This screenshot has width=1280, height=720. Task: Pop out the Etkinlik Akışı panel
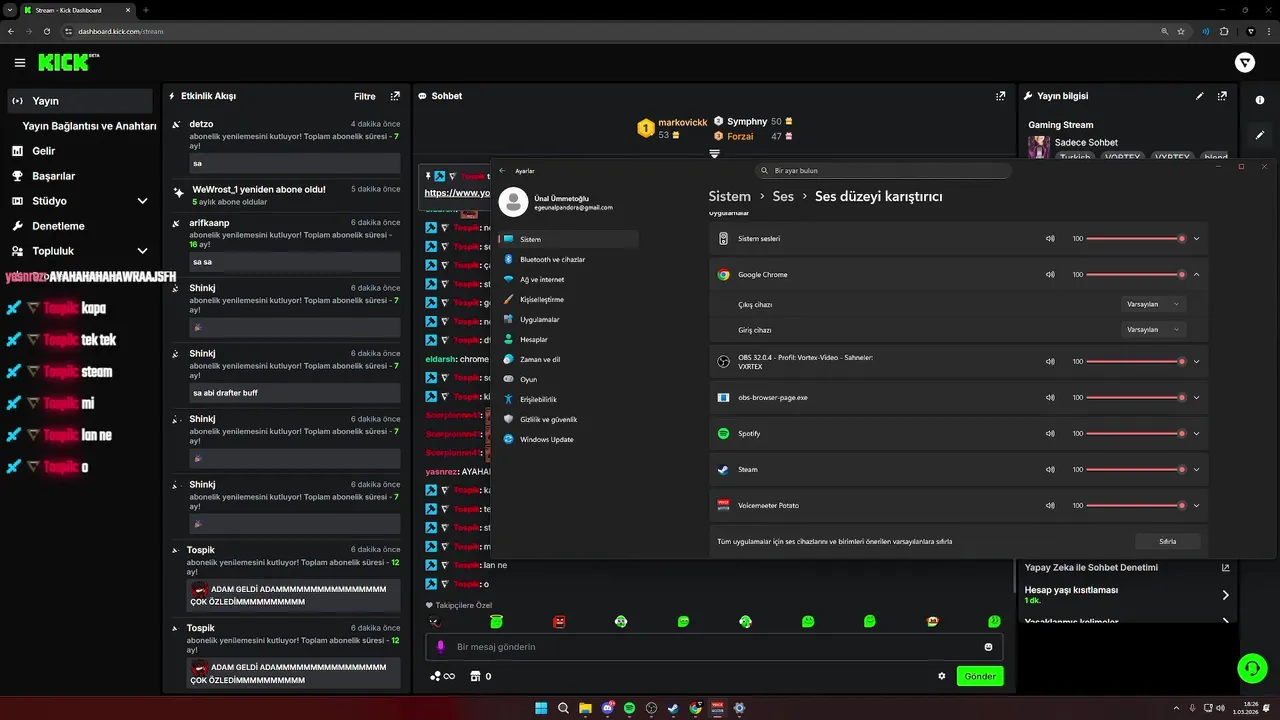click(x=395, y=96)
